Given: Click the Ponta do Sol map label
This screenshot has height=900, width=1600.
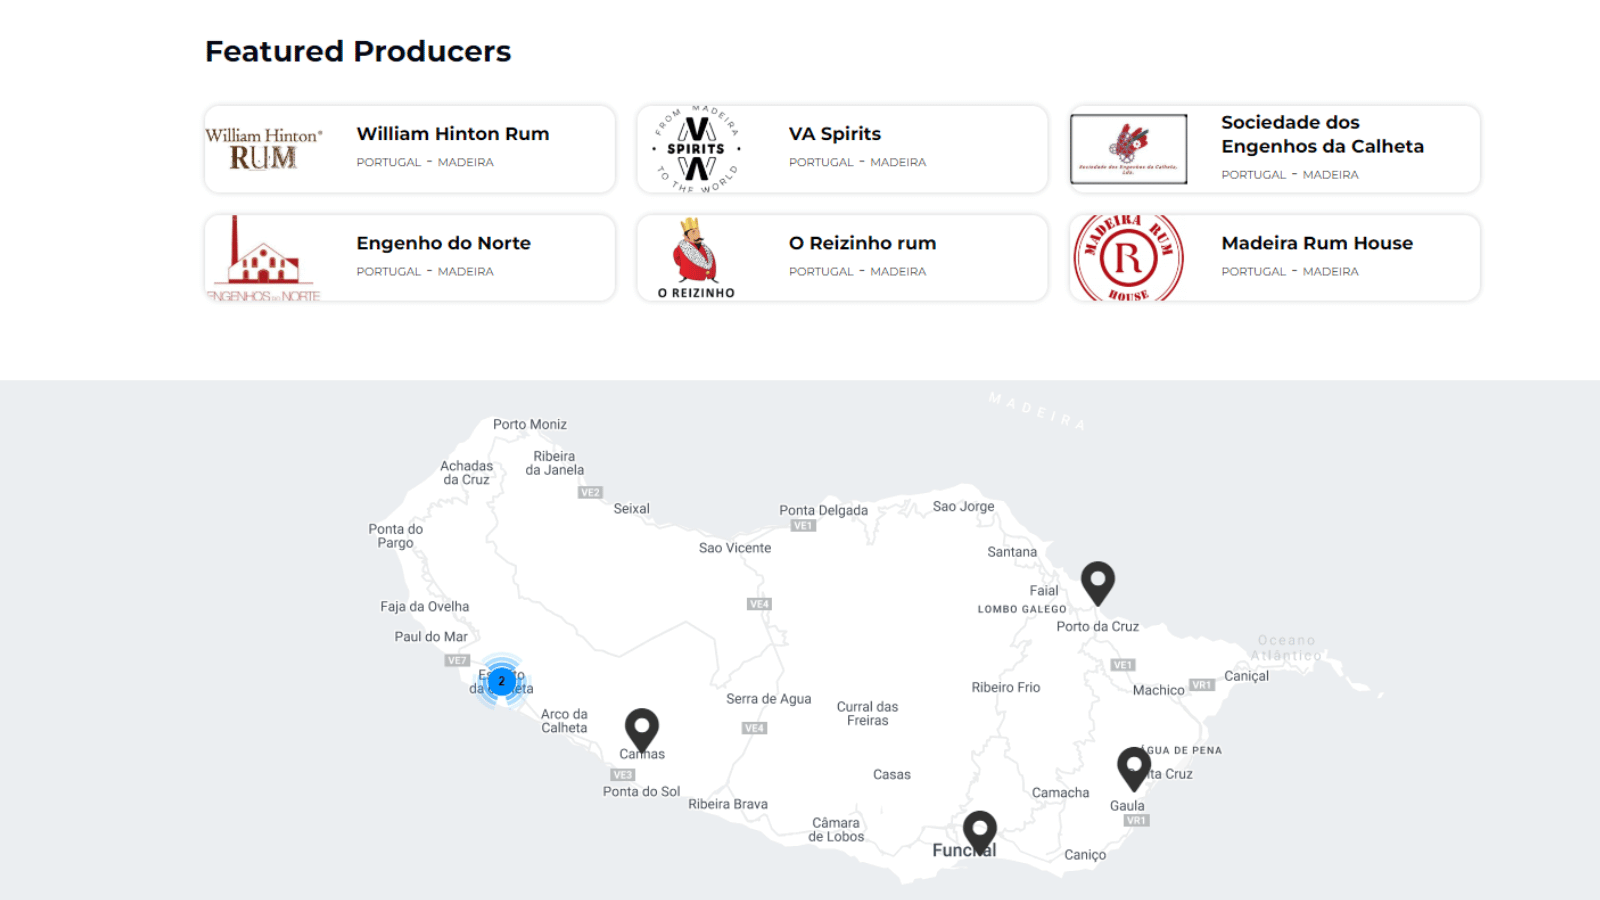Looking at the screenshot, I should click(x=641, y=791).
